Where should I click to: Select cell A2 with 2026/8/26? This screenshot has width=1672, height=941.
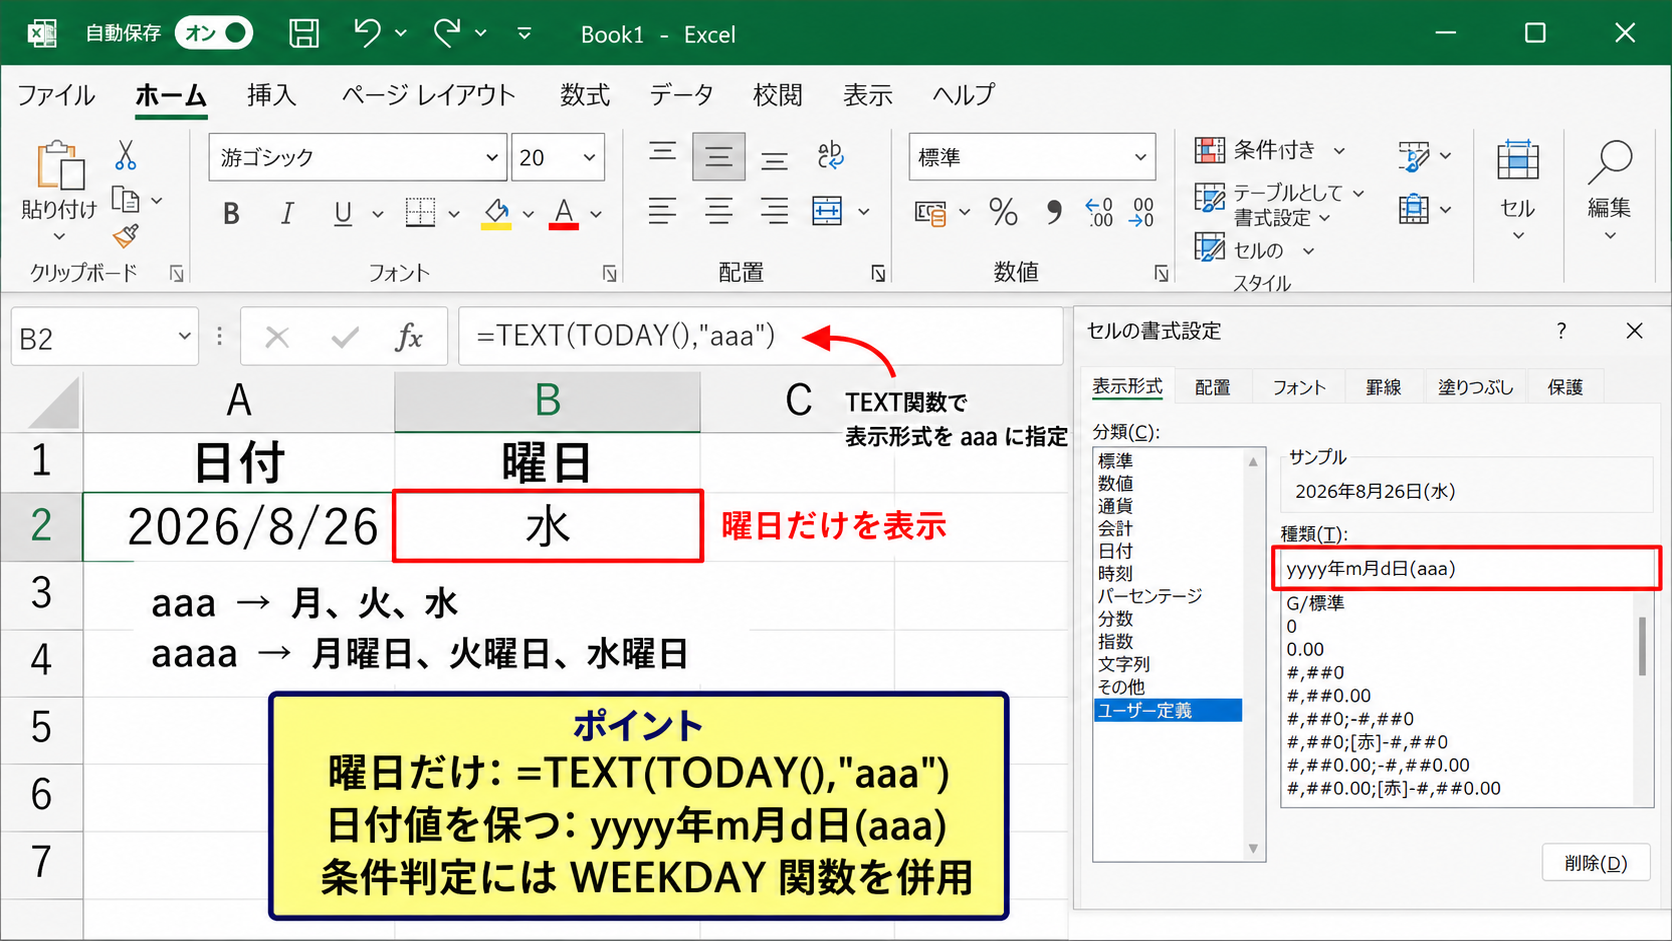[239, 527]
